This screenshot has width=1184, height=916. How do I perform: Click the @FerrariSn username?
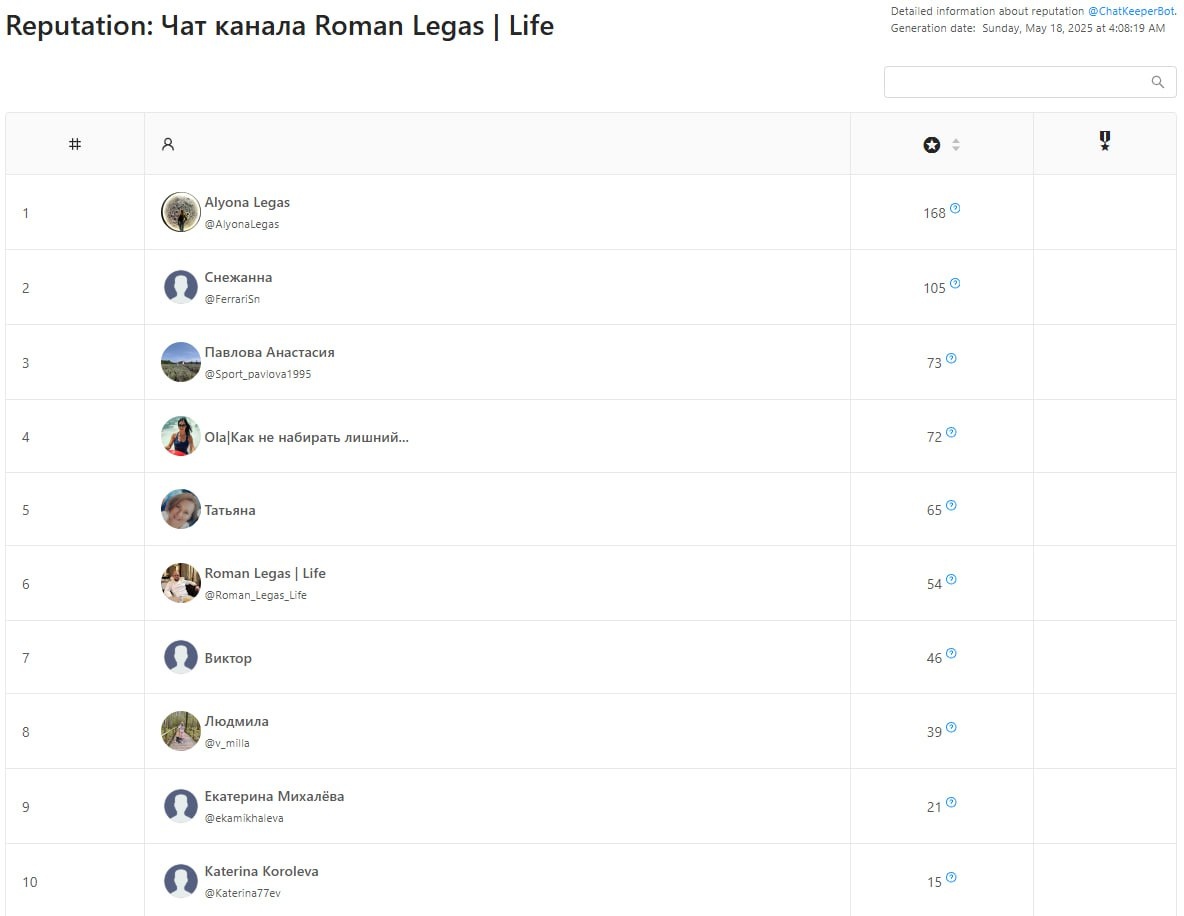[232, 299]
